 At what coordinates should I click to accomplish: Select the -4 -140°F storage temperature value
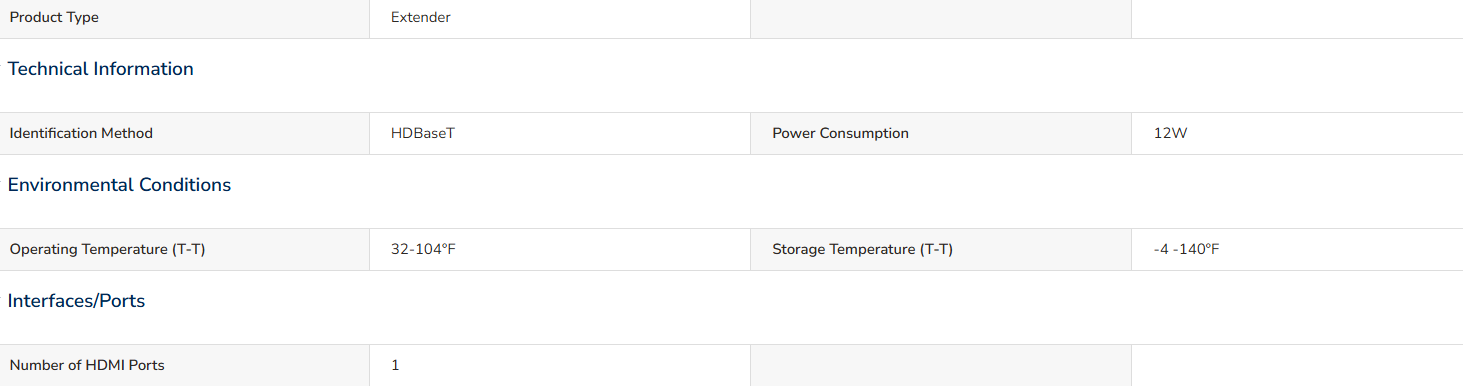point(1186,249)
